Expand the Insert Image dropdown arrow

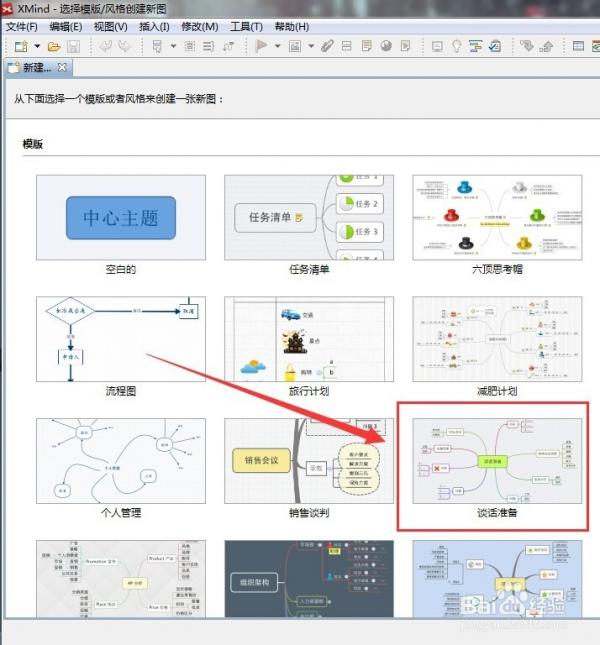click(x=311, y=46)
